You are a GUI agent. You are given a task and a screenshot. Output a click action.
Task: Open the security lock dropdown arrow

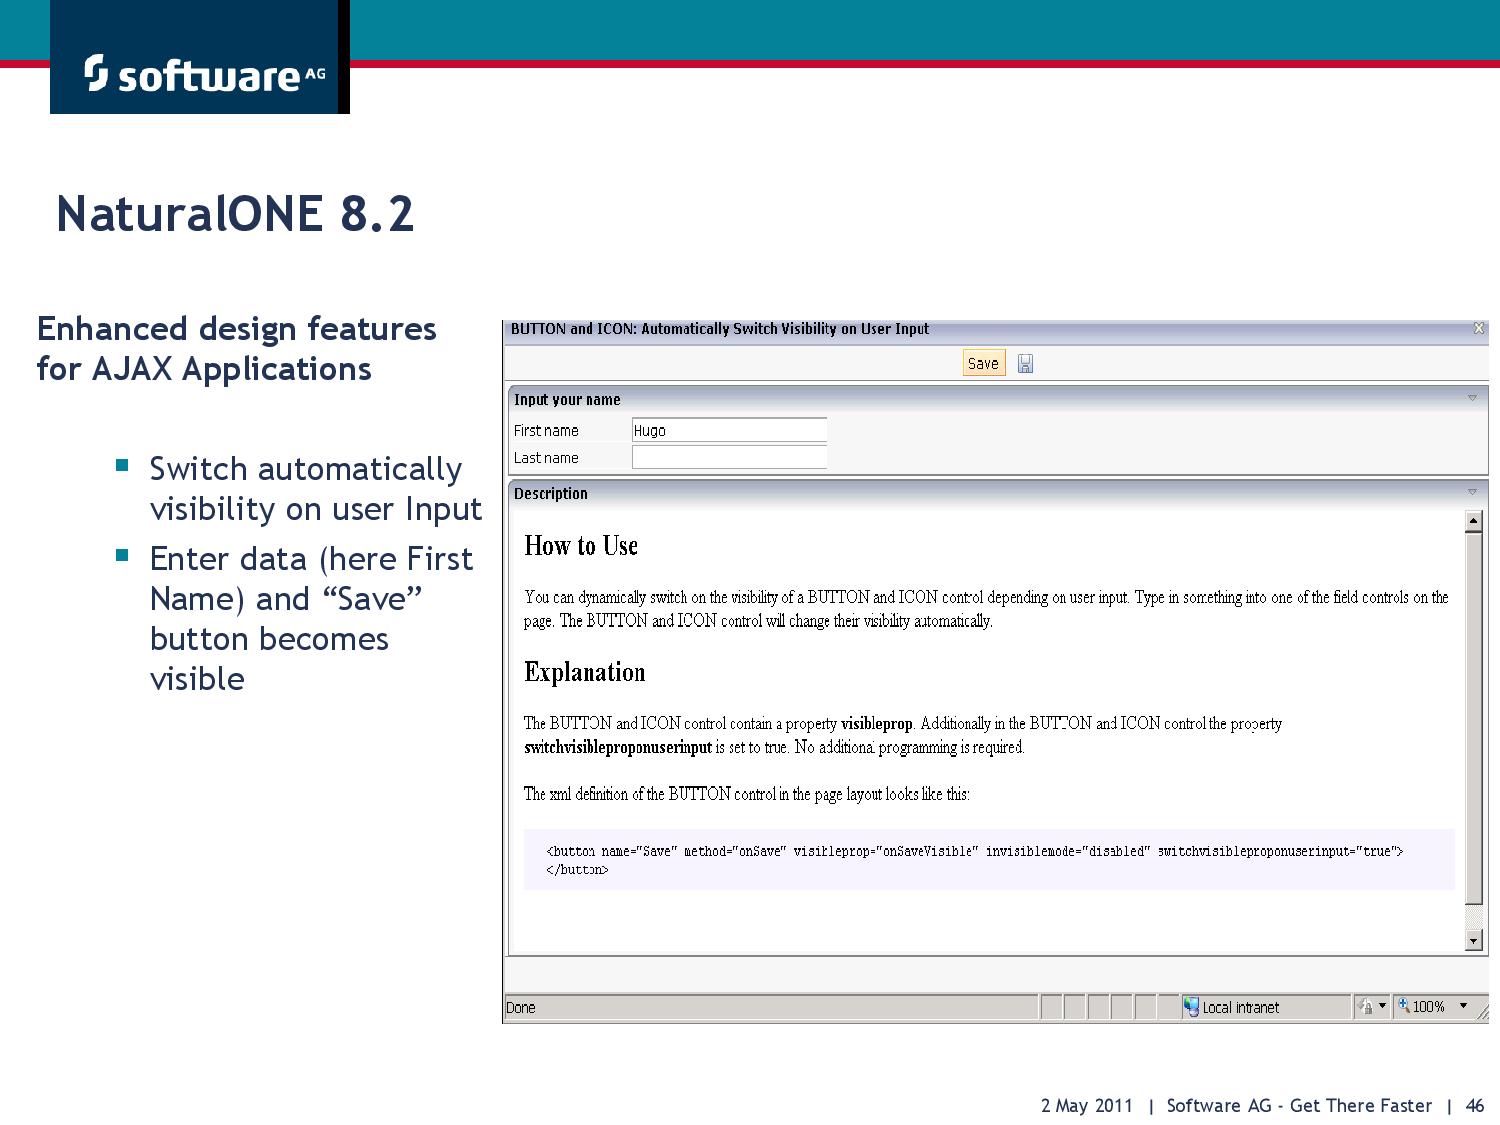(1383, 1006)
